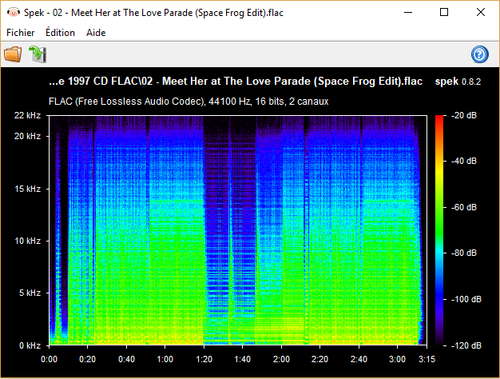Save the spectrogram using the toolbar icon
Screen dimensions: 500x379
click(x=37, y=54)
